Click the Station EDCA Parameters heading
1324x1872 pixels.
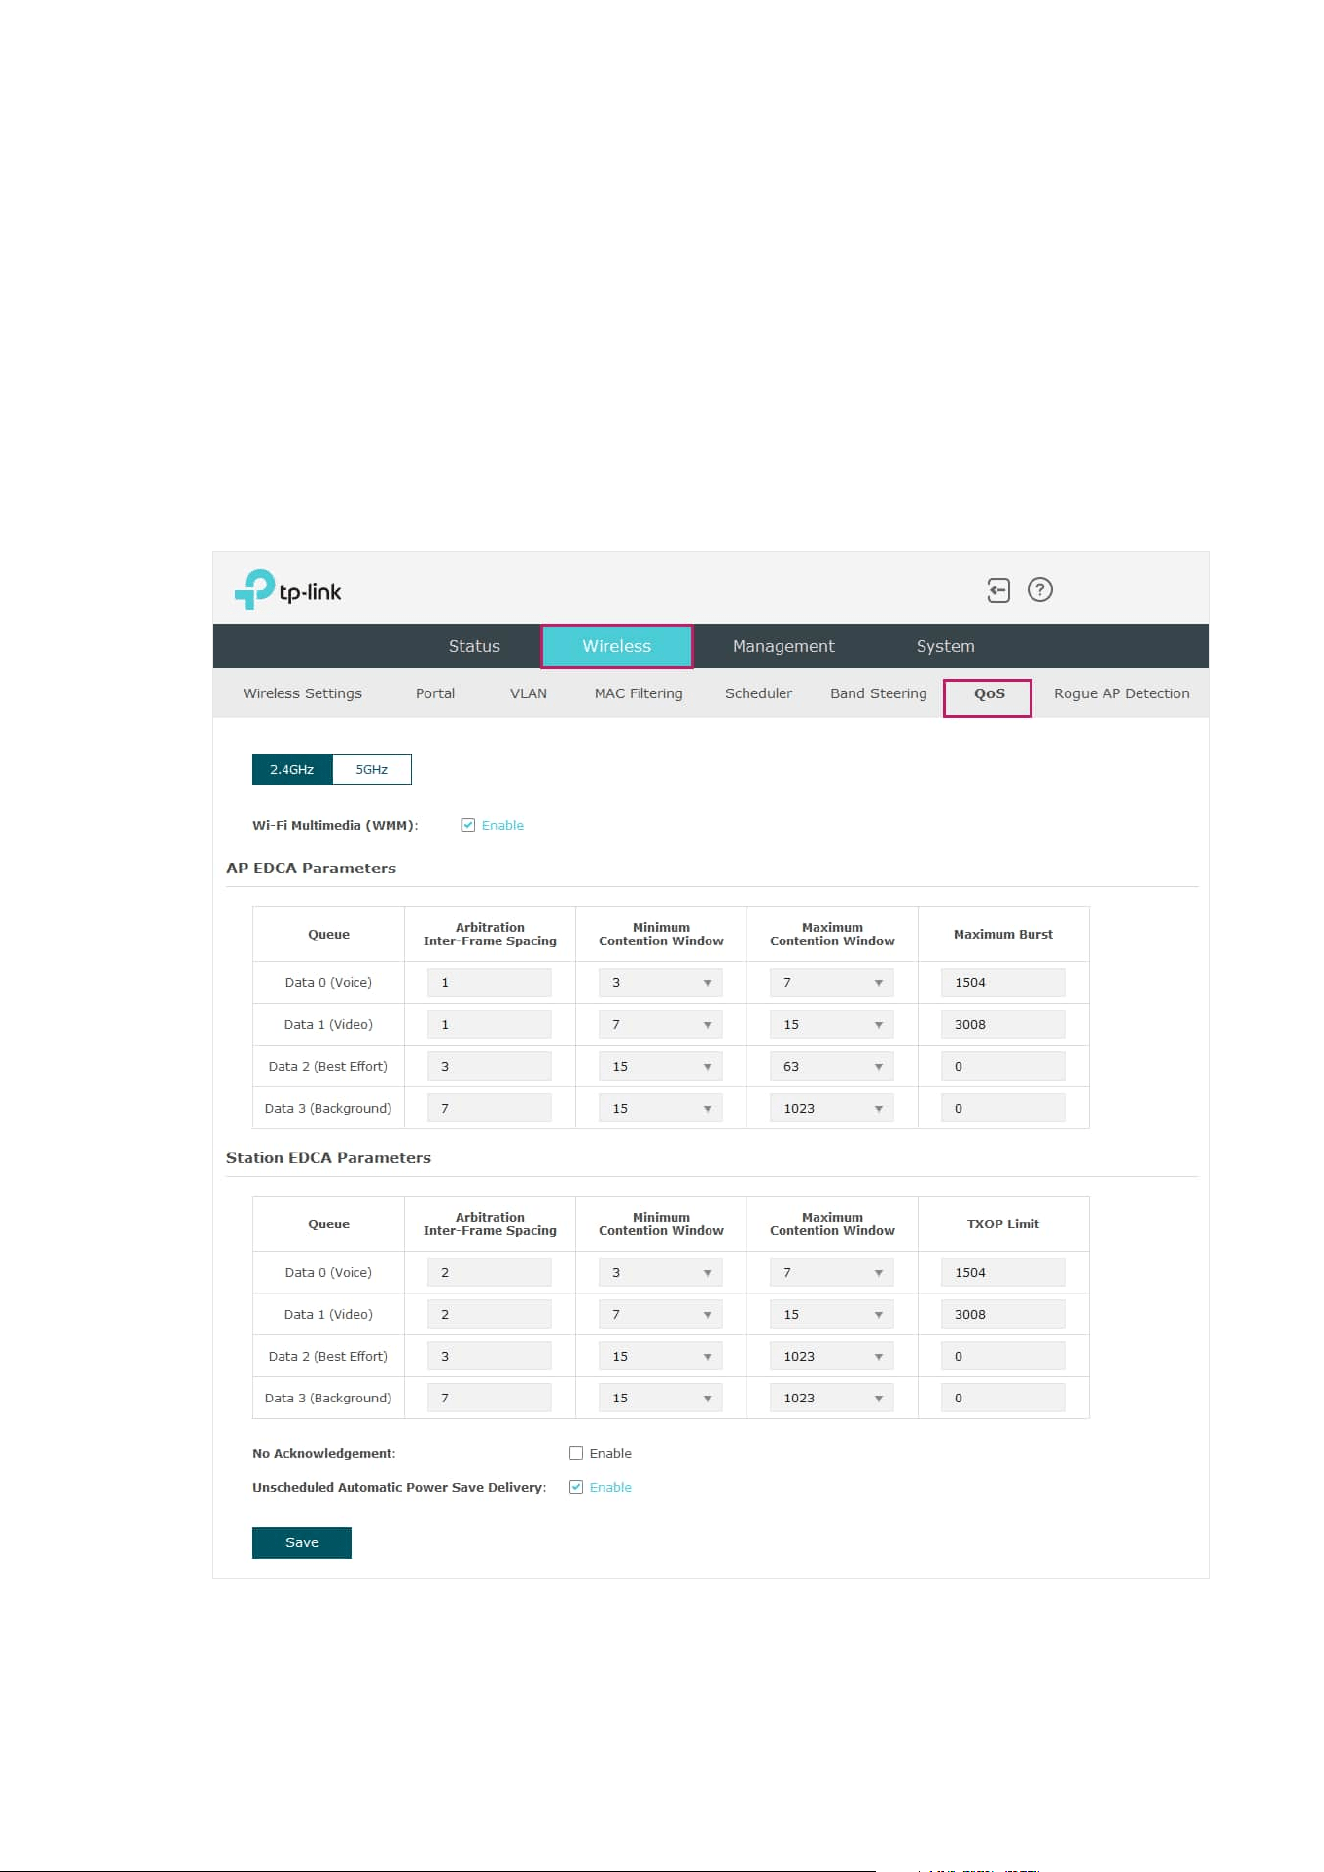tap(328, 1158)
